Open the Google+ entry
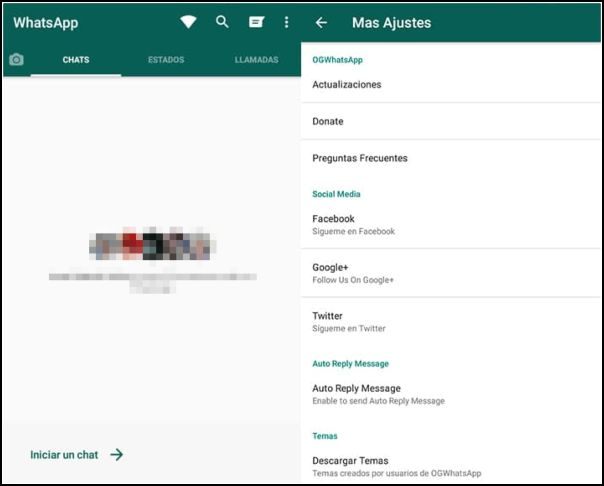Viewport: 604px width, 486px height. coord(451,273)
